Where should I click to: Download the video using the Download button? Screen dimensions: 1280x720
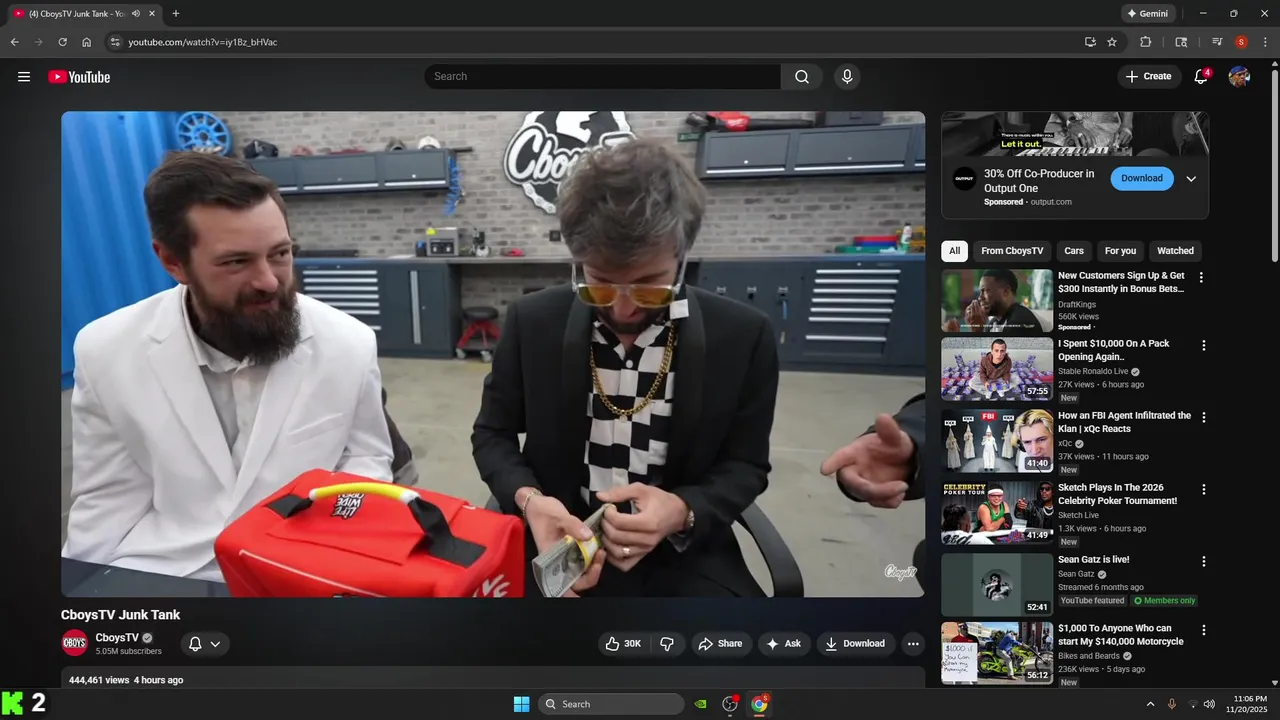(855, 644)
